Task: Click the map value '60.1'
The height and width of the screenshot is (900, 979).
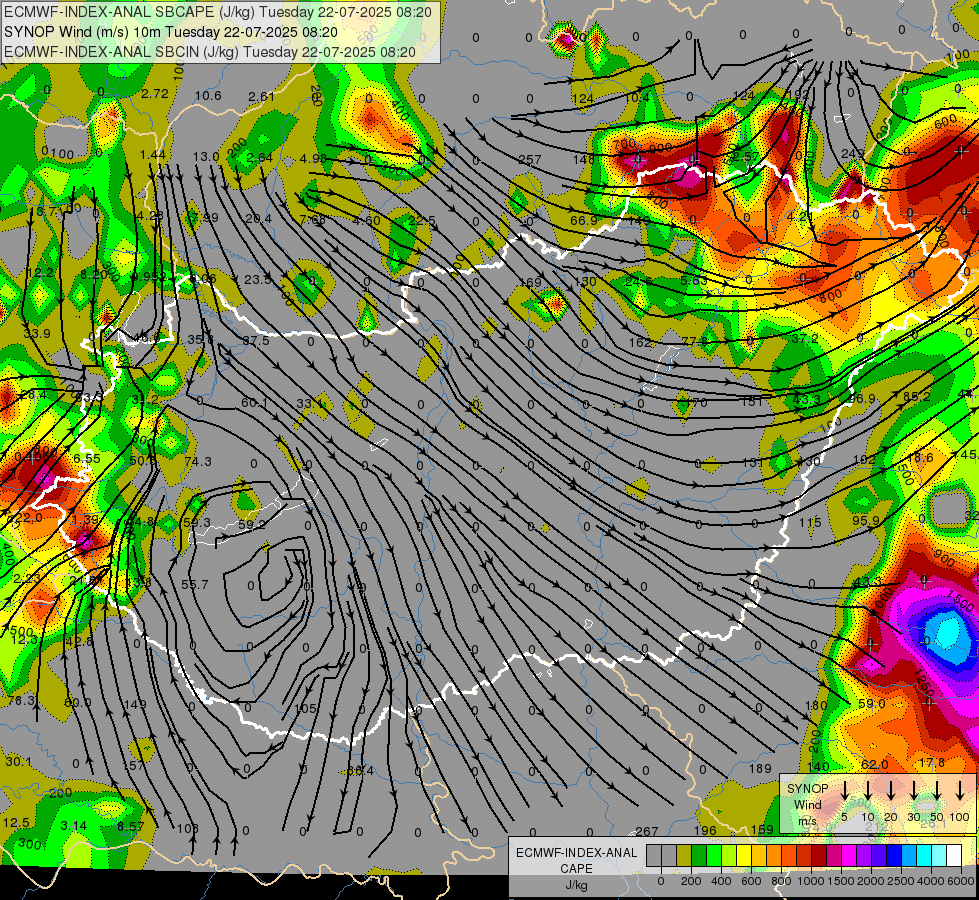Action: tap(254, 403)
